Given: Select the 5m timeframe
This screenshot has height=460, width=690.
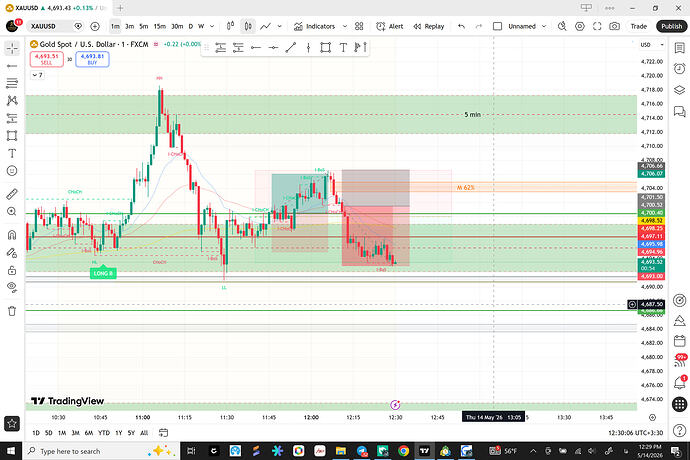Looking at the screenshot, I should pos(143,26).
